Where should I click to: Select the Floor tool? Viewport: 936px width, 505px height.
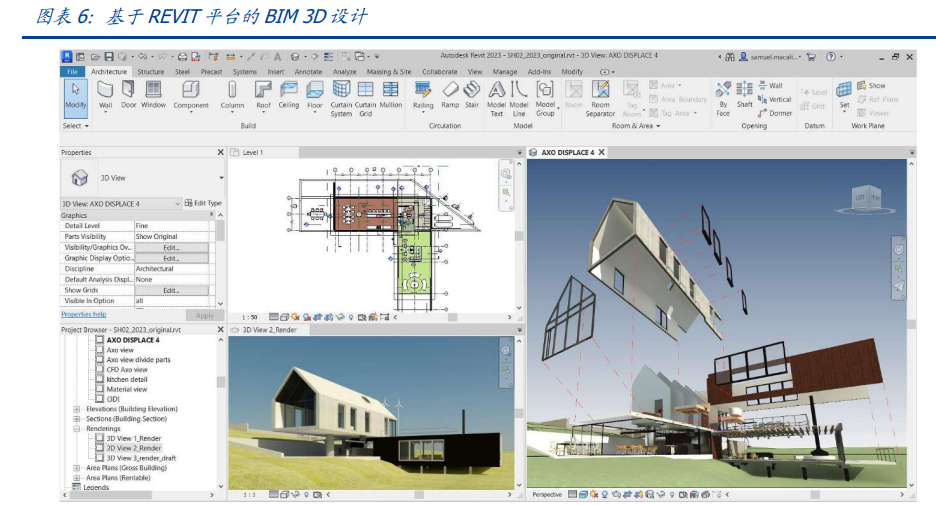coord(315,96)
